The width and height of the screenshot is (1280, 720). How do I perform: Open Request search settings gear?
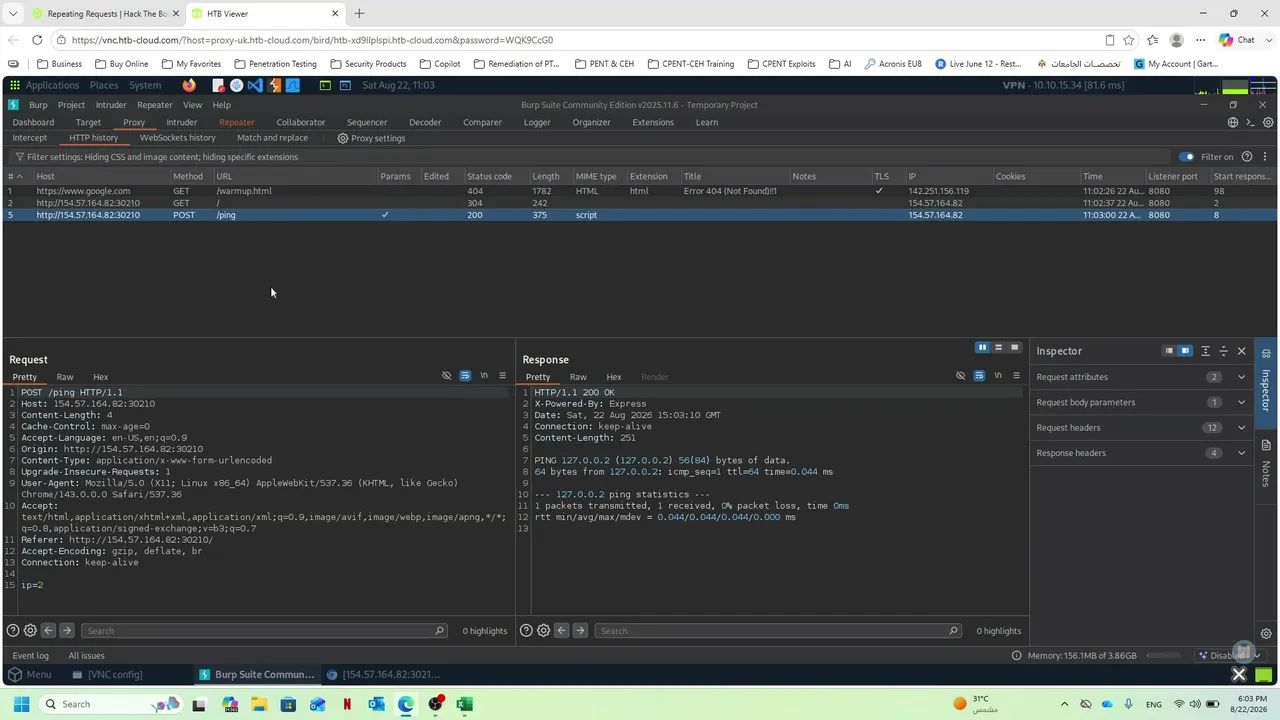[x=30, y=631]
